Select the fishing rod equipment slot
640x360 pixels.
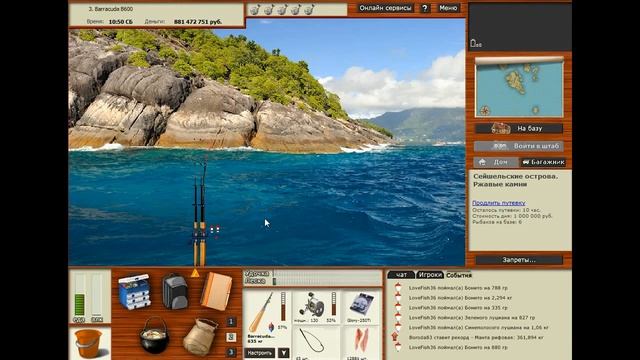coord(262,312)
